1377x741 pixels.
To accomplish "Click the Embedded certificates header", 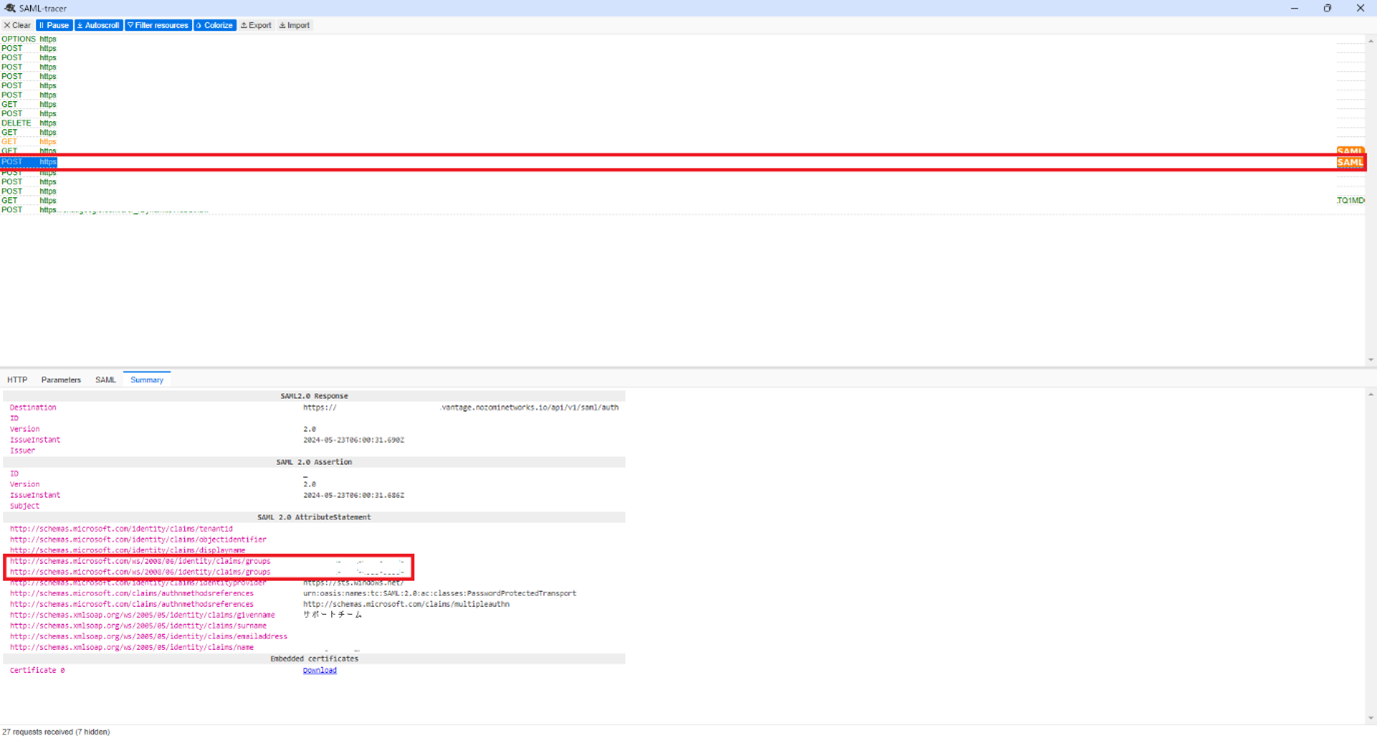I will [314, 659].
